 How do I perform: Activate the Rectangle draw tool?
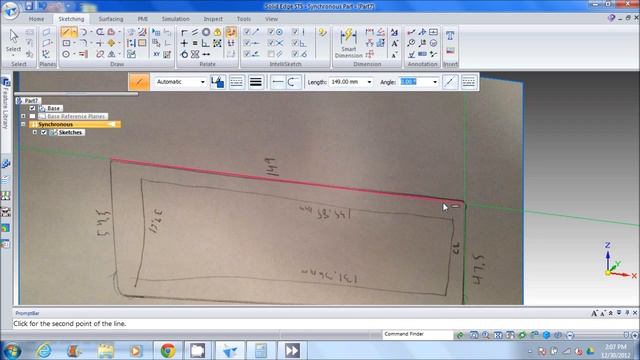66,43
